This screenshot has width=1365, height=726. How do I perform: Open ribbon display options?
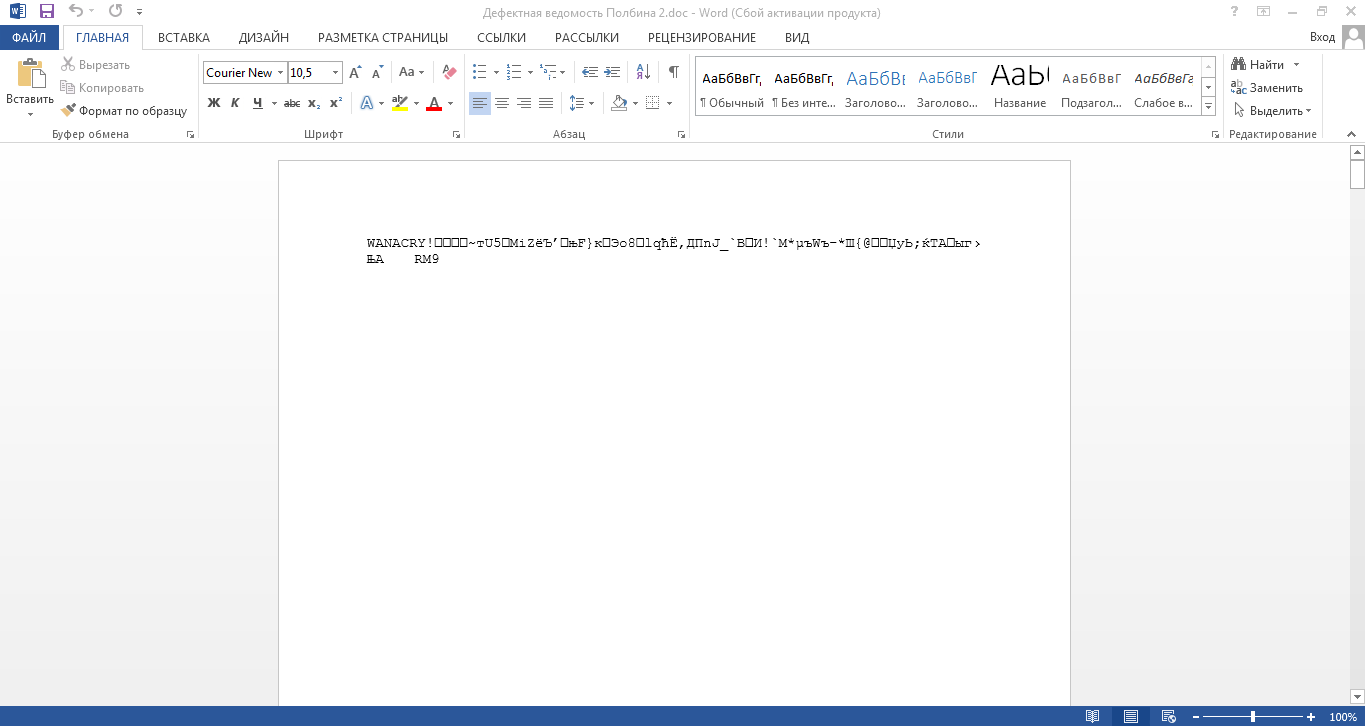coord(1264,12)
